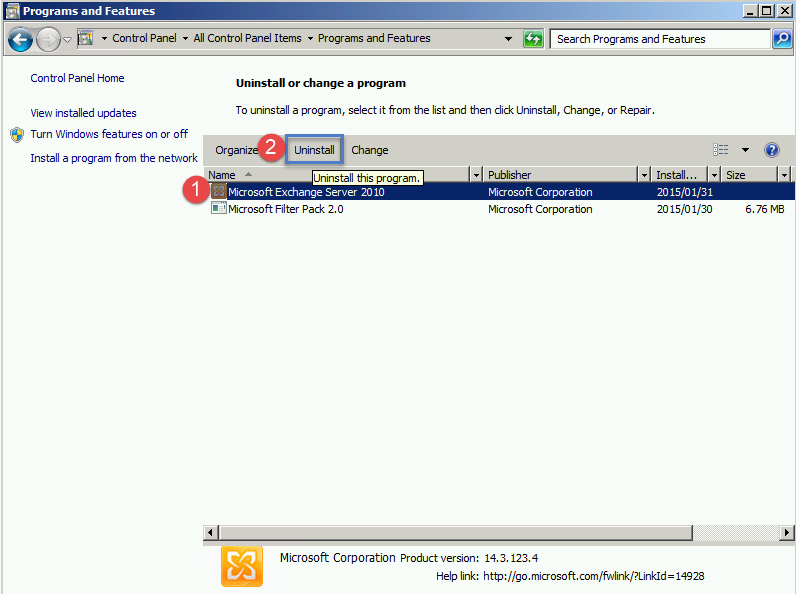
Task: Click the 6.76 MB size cell
Action: pyautogui.click(x=765, y=209)
